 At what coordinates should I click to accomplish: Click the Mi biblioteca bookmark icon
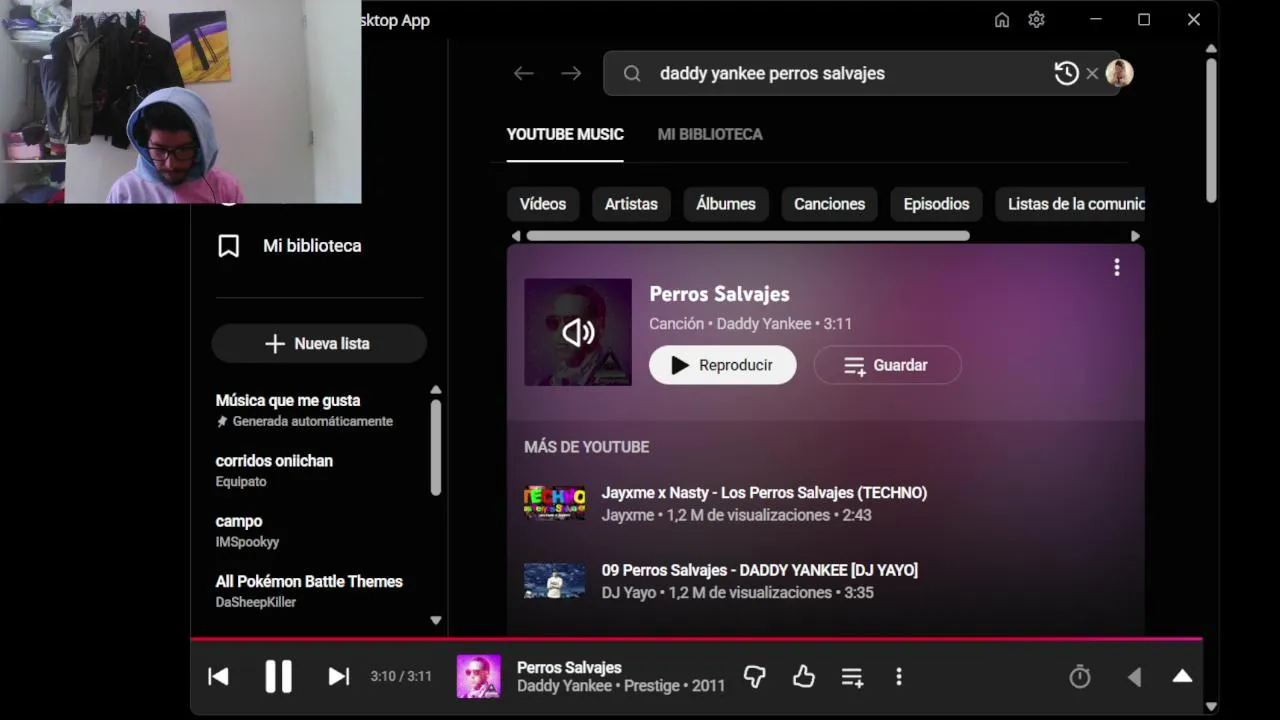pos(229,246)
